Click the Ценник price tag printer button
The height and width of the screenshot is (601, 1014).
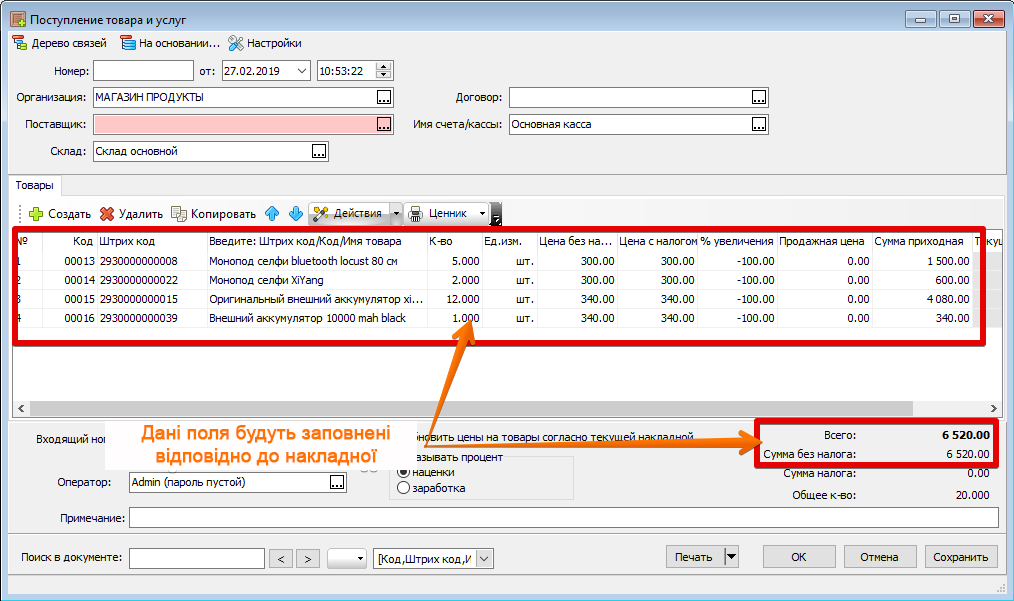tap(440, 213)
